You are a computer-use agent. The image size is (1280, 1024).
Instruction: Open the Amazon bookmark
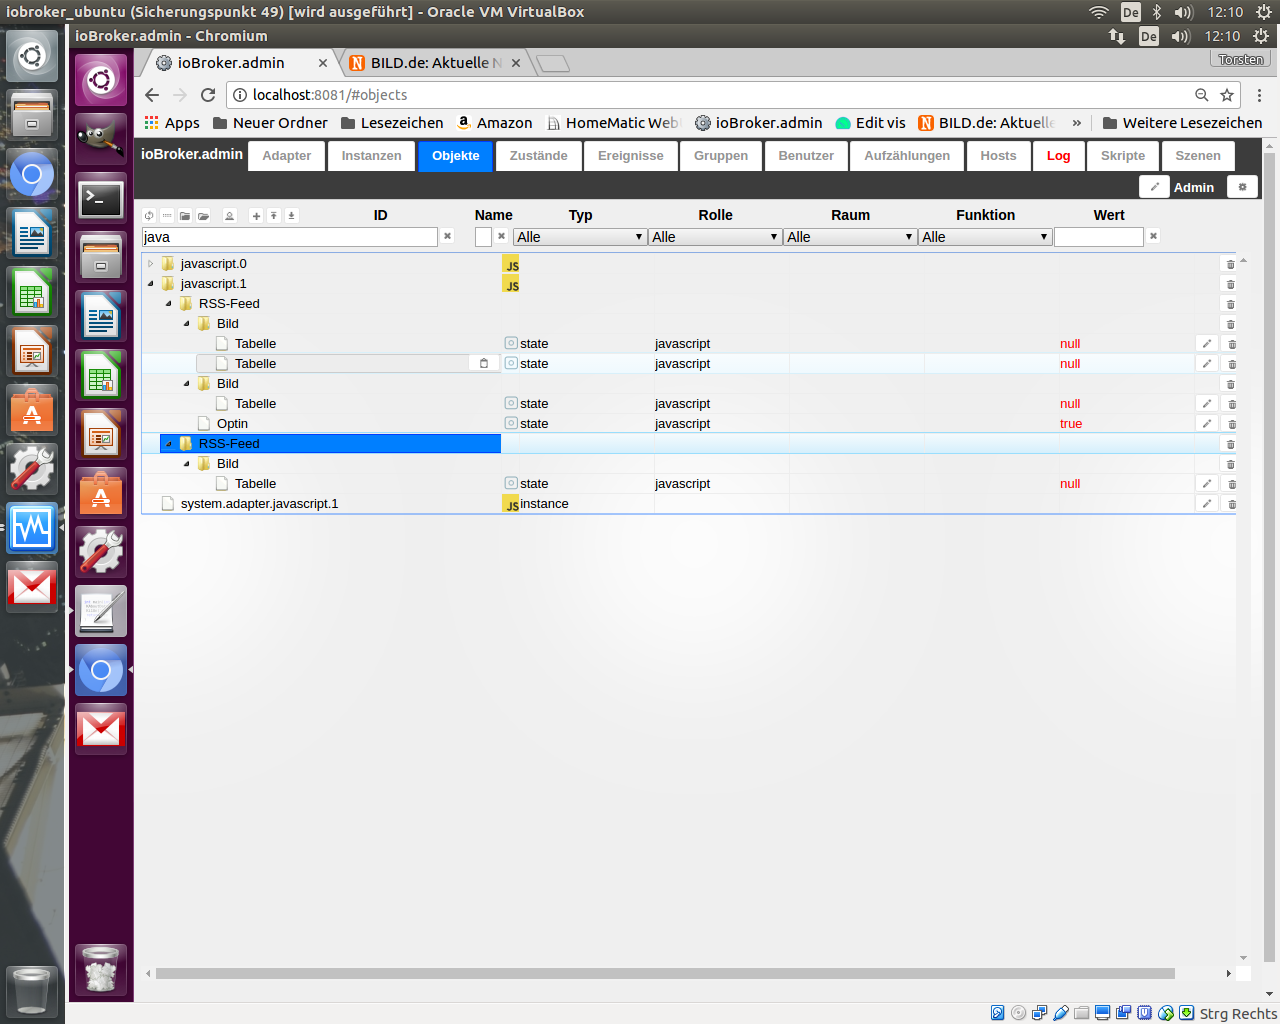click(x=495, y=123)
